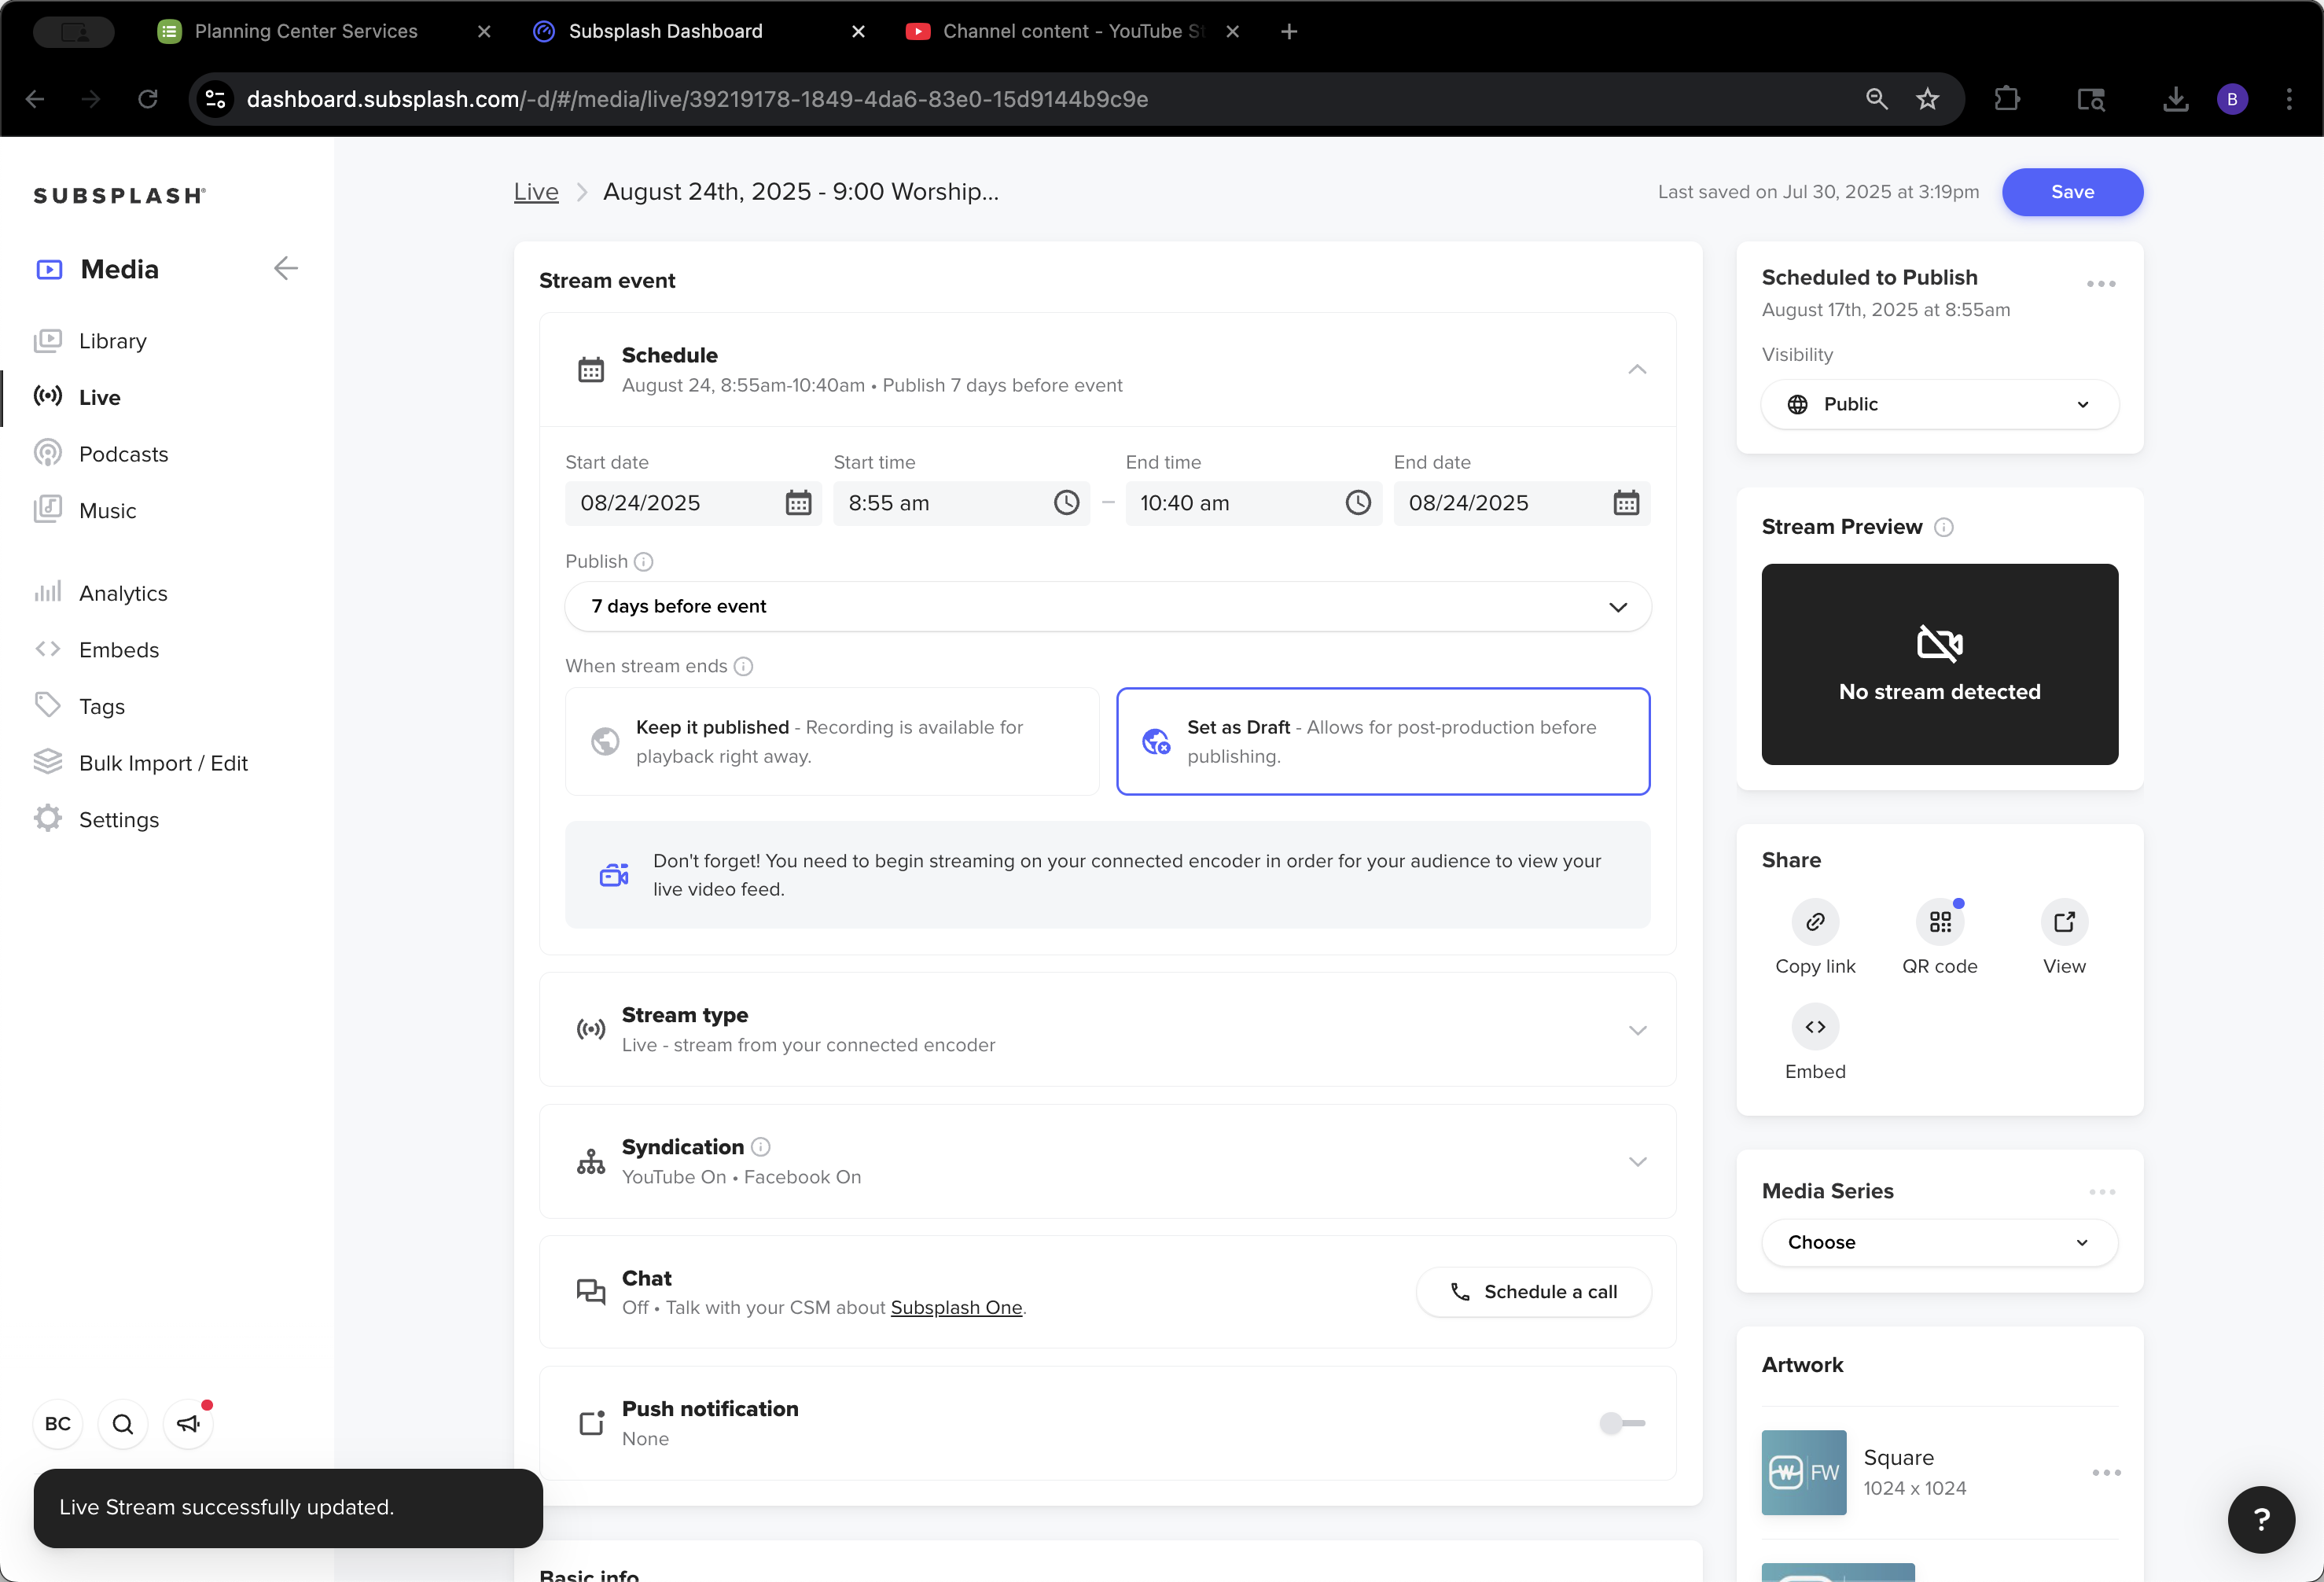This screenshot has height=1582, width=2324.
Task: Select the Keep it published option
Action: pos(832,741)
